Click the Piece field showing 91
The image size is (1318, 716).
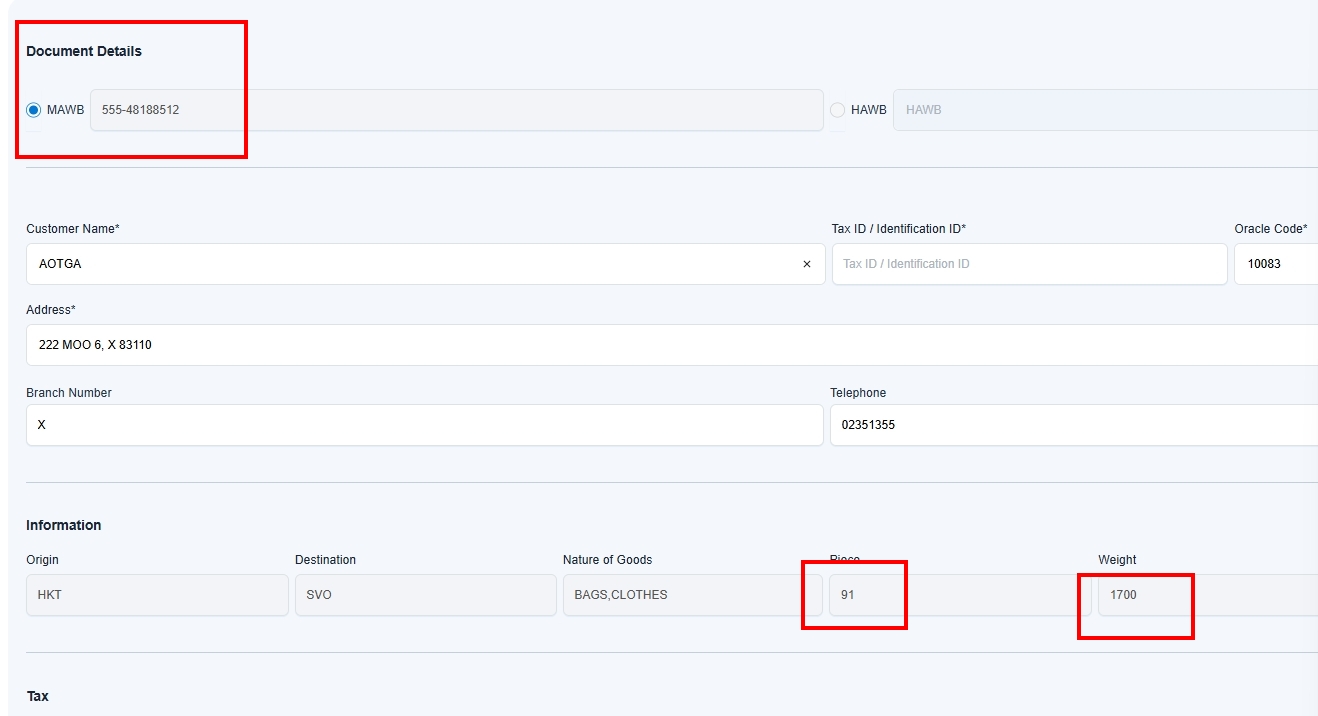(x=960, y=595)
